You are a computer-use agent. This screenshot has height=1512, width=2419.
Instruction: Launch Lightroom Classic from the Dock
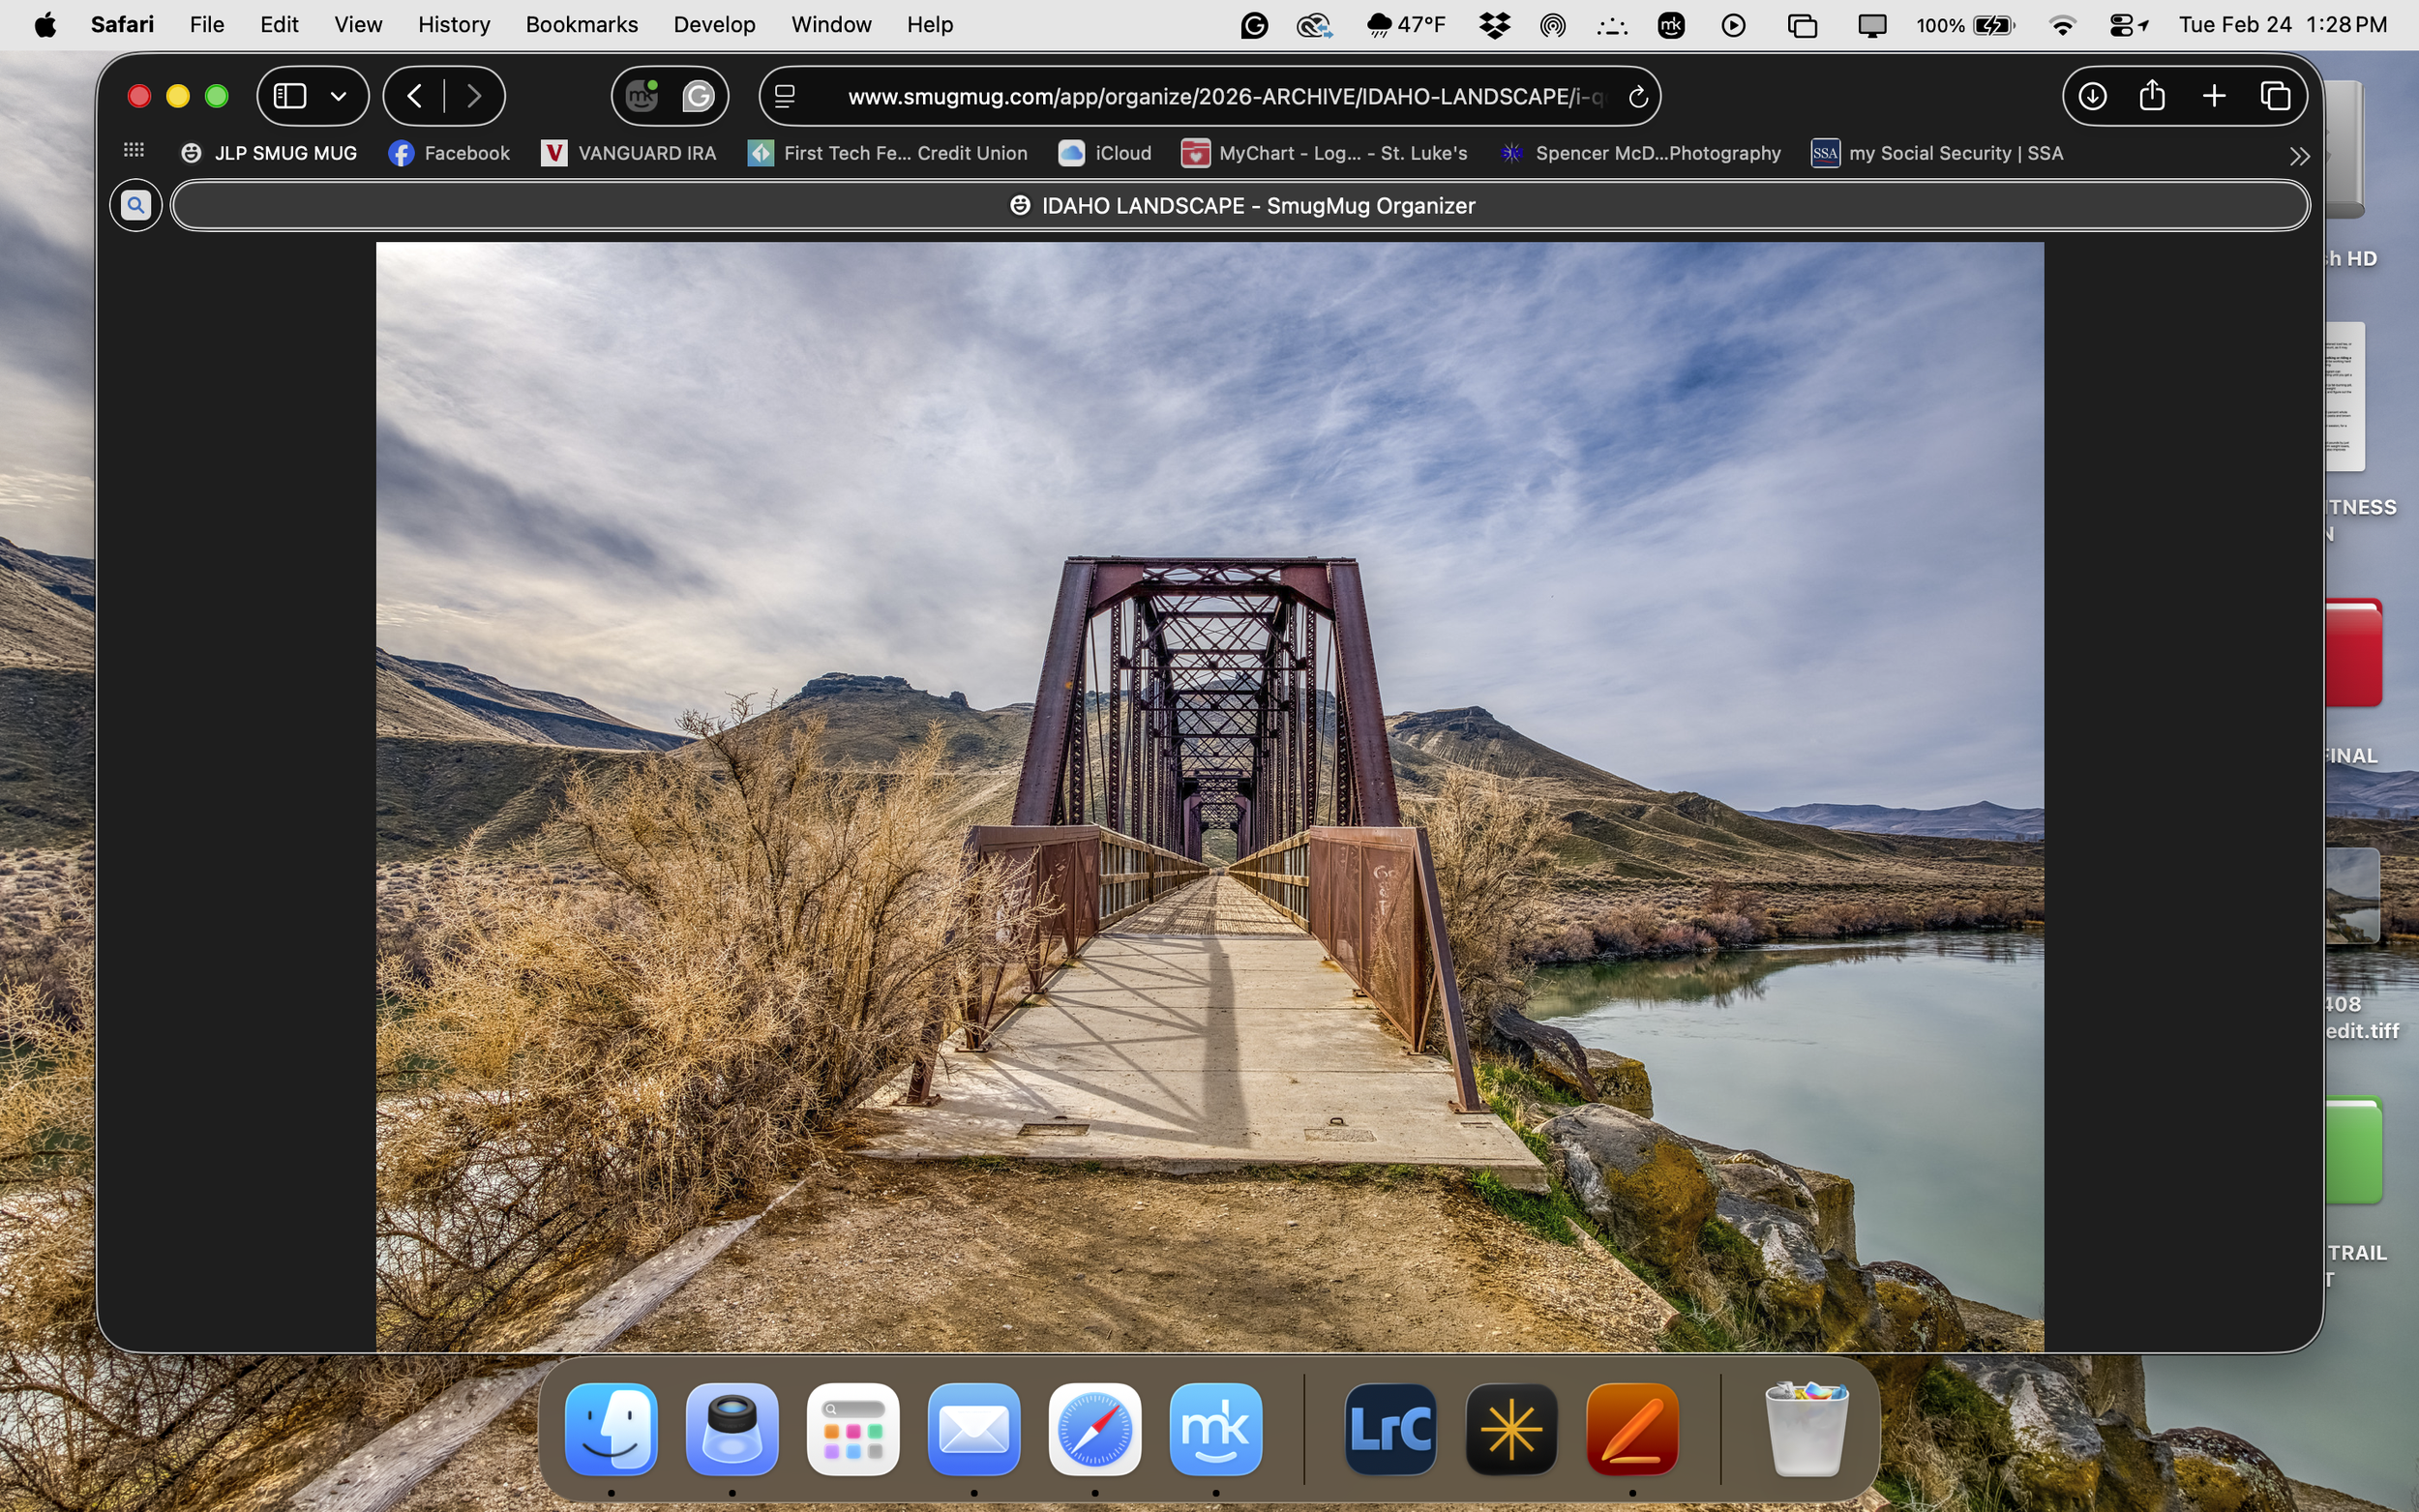[x=1389, y=1428]
